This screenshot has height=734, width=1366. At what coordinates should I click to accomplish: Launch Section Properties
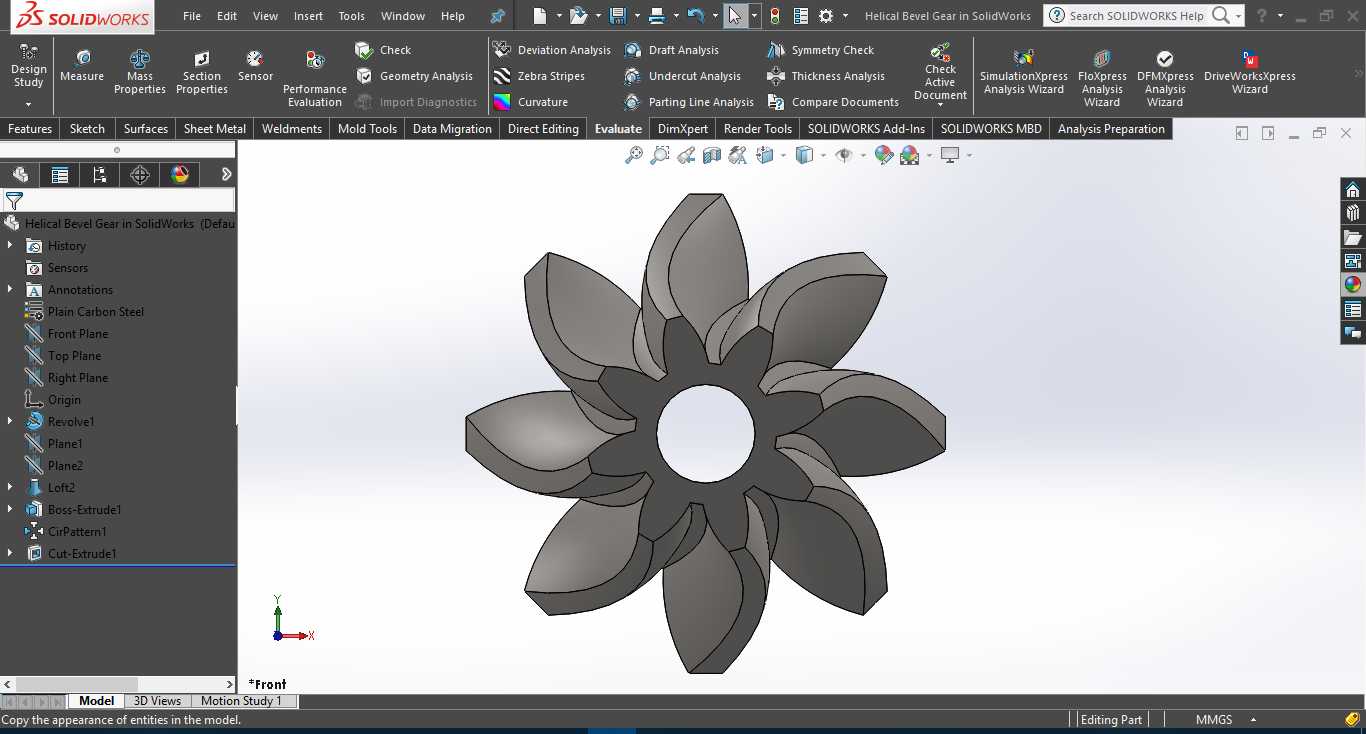pyautogui.click(x=202, y=72)
